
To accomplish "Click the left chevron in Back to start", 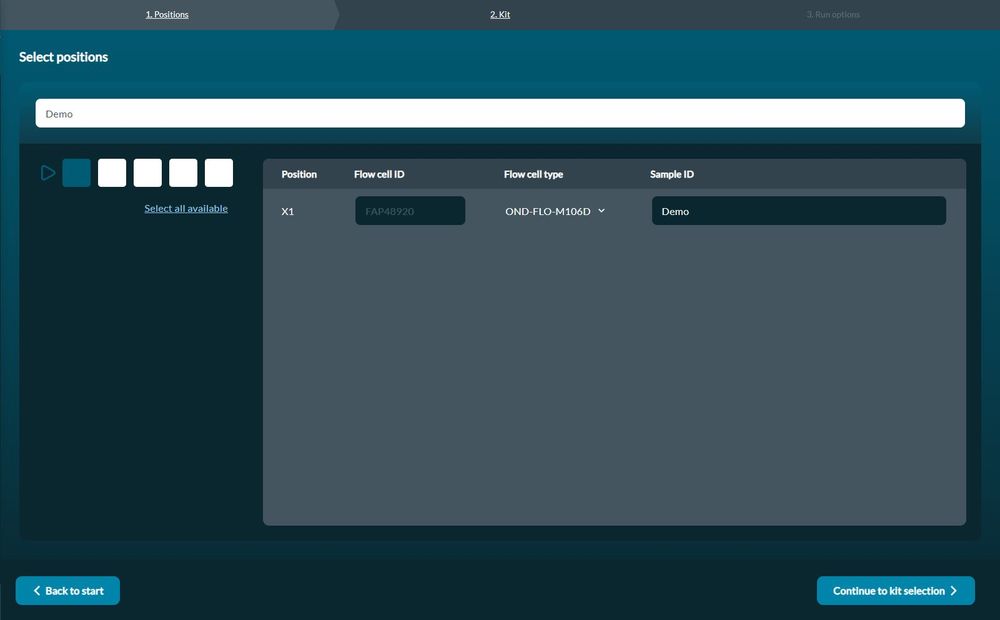I will click(36, 591).
